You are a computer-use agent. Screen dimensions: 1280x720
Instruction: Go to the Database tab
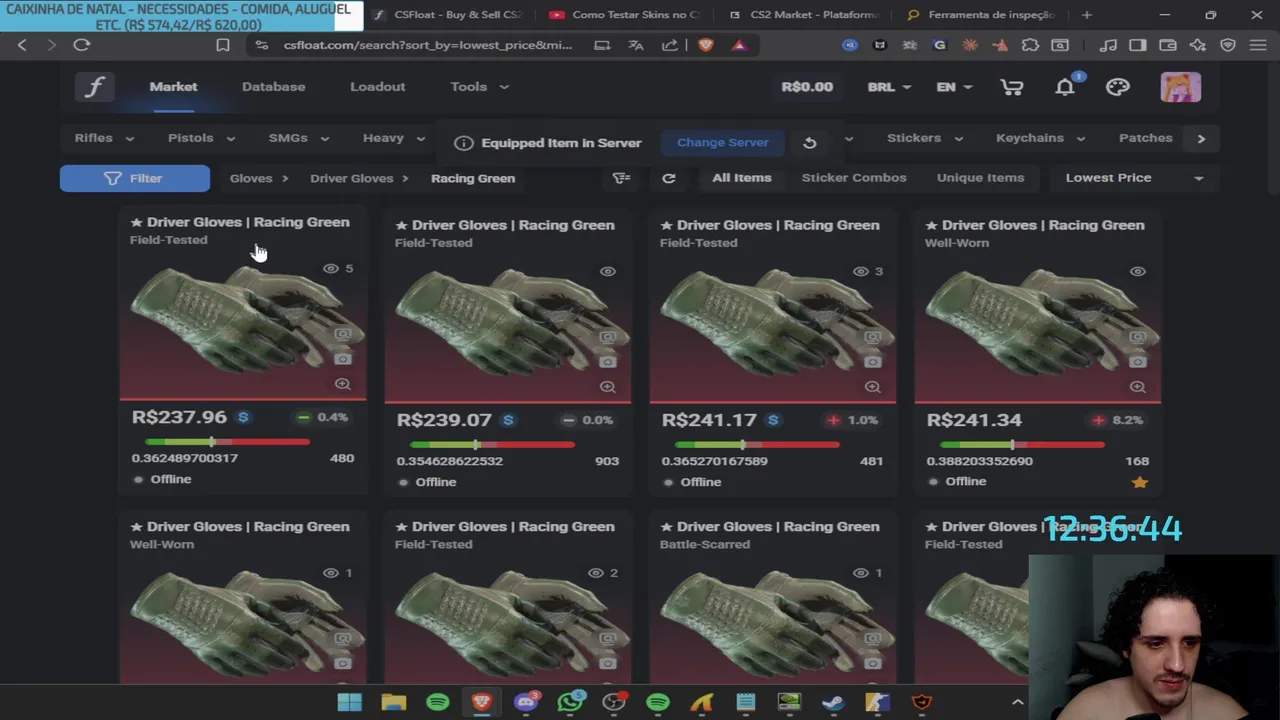(x=273, y=87)
